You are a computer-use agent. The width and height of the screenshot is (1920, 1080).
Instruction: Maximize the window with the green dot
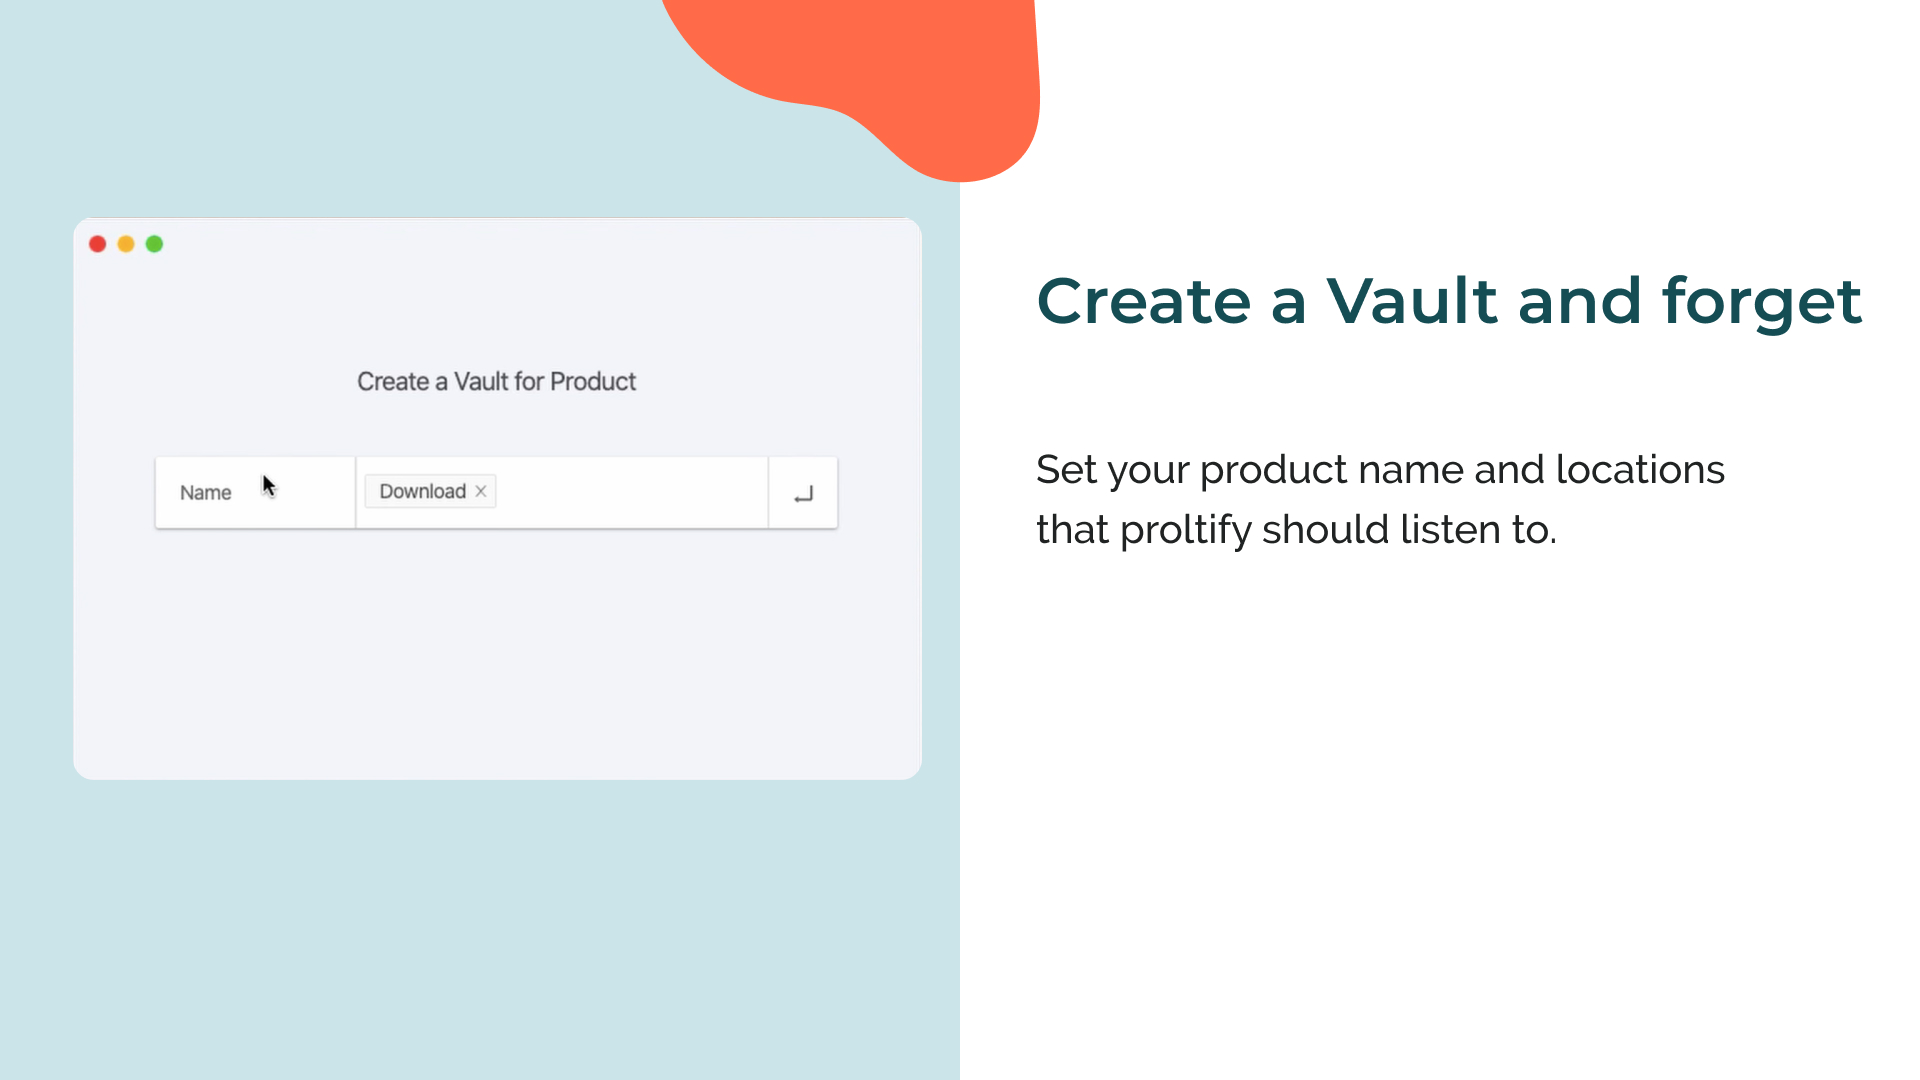(x=154, y=244)
